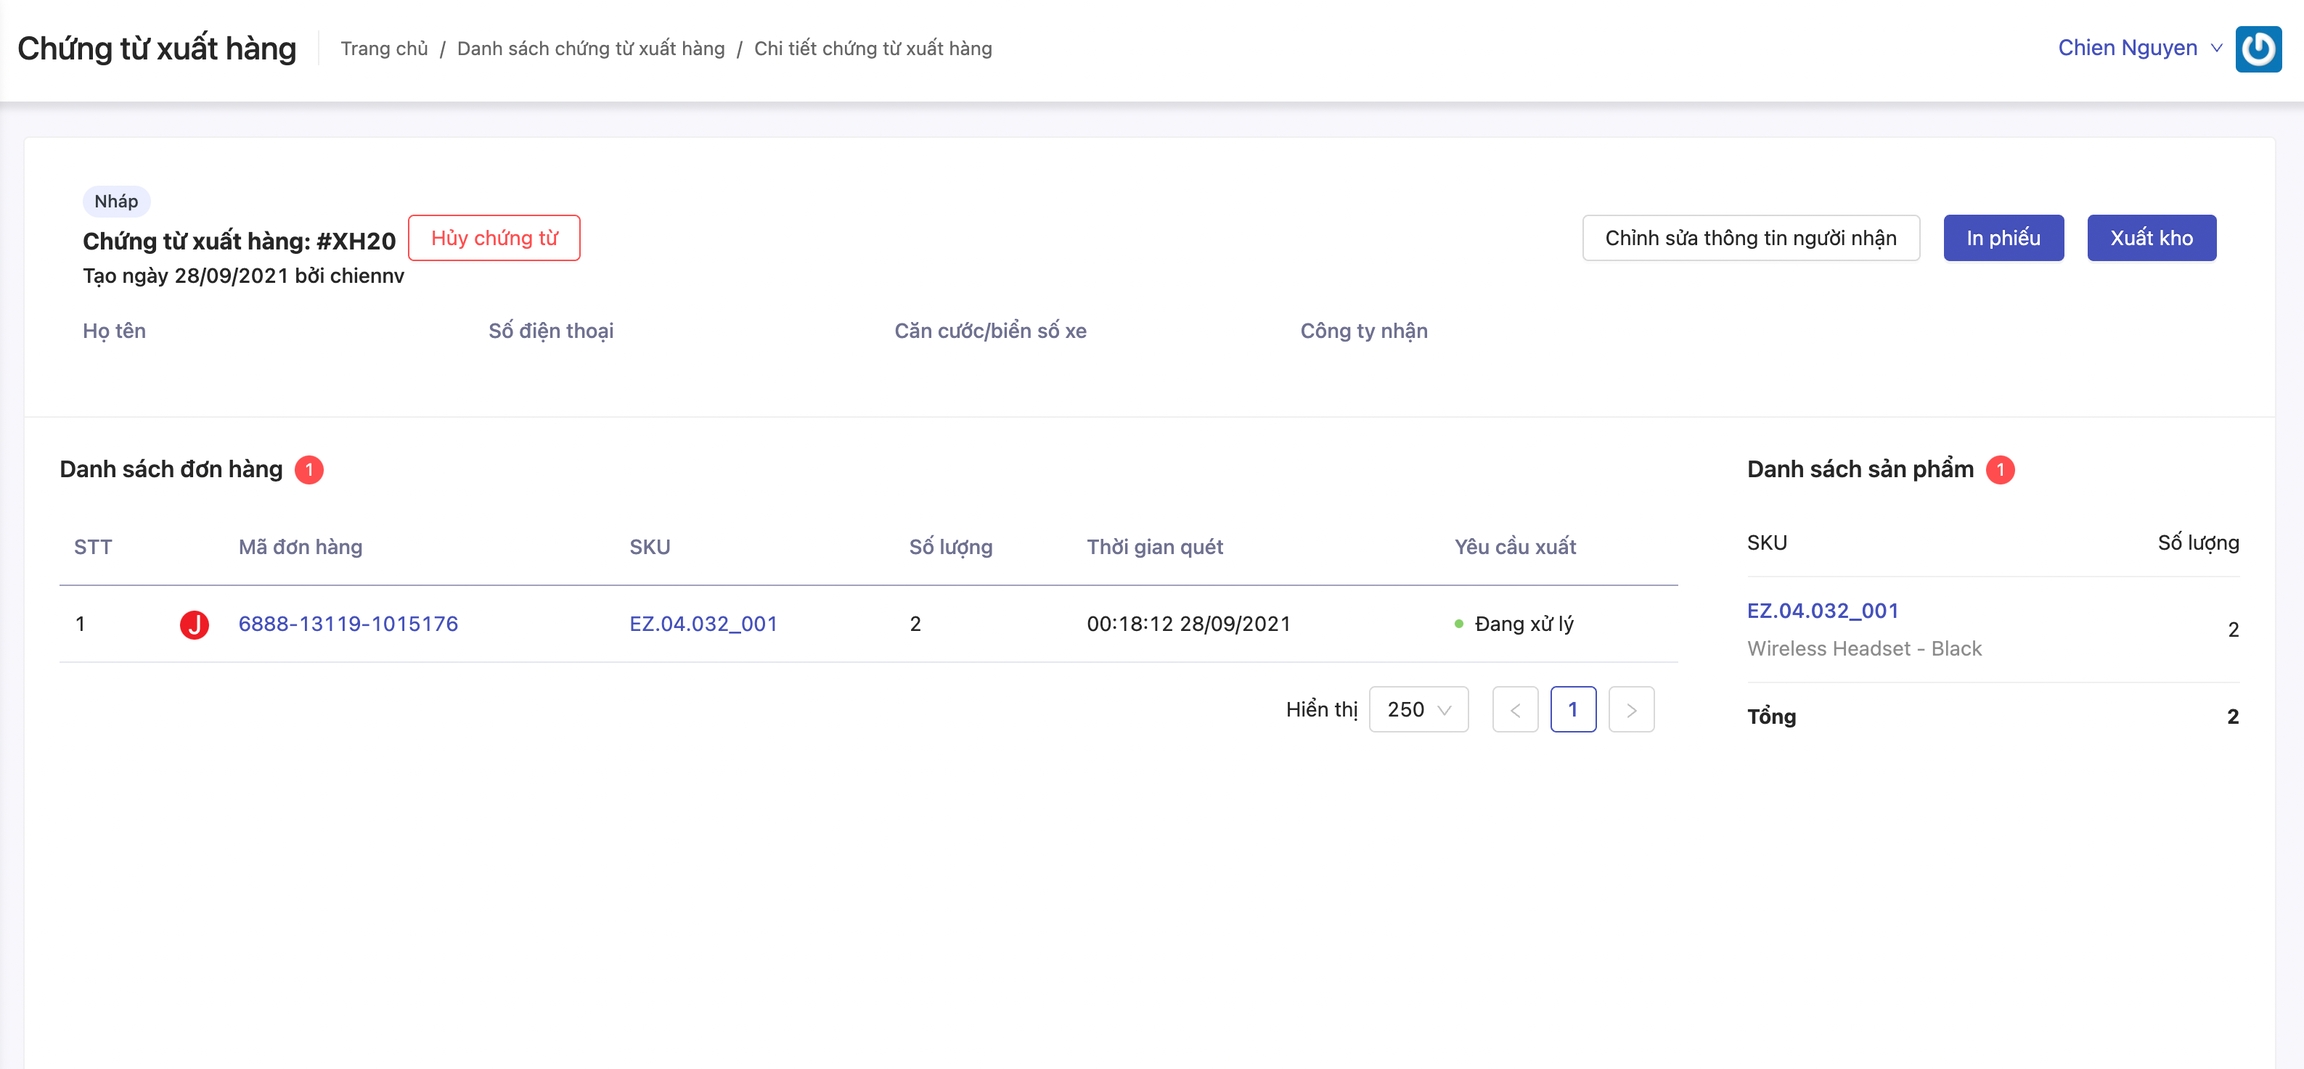
Task: Open Danh sách chứng từ xuất hàng breadcrumb
Action: click(x=590, y=49)
